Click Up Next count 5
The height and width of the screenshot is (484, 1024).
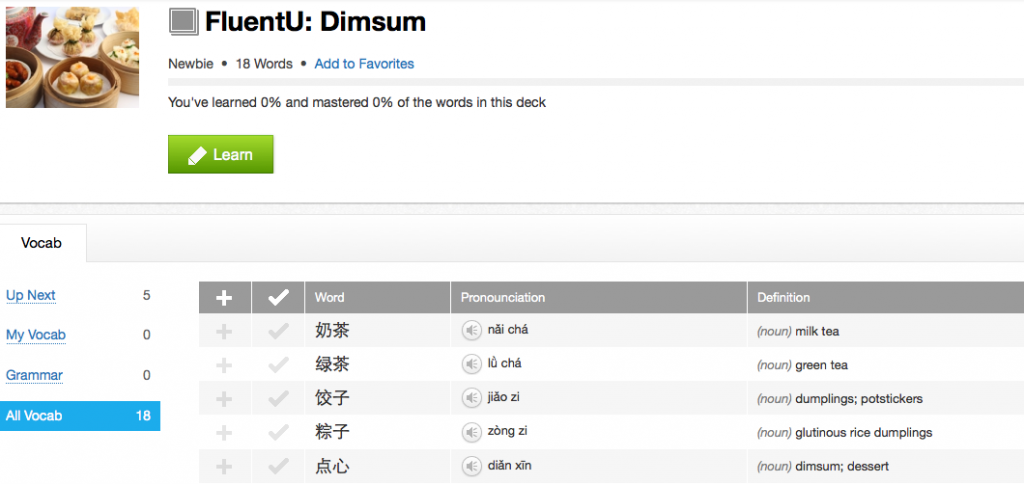146,295
